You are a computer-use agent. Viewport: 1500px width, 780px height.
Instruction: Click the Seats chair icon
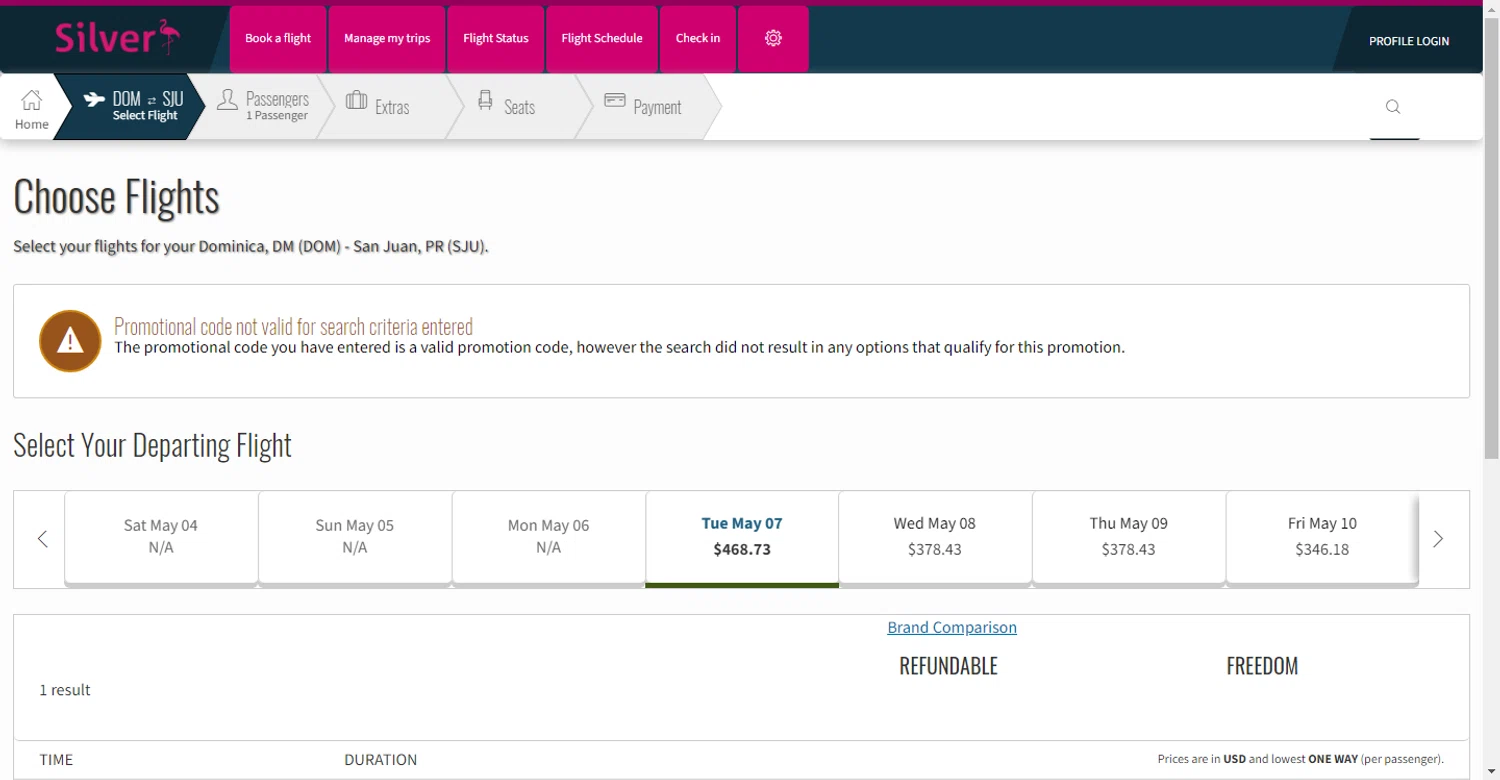486,100
